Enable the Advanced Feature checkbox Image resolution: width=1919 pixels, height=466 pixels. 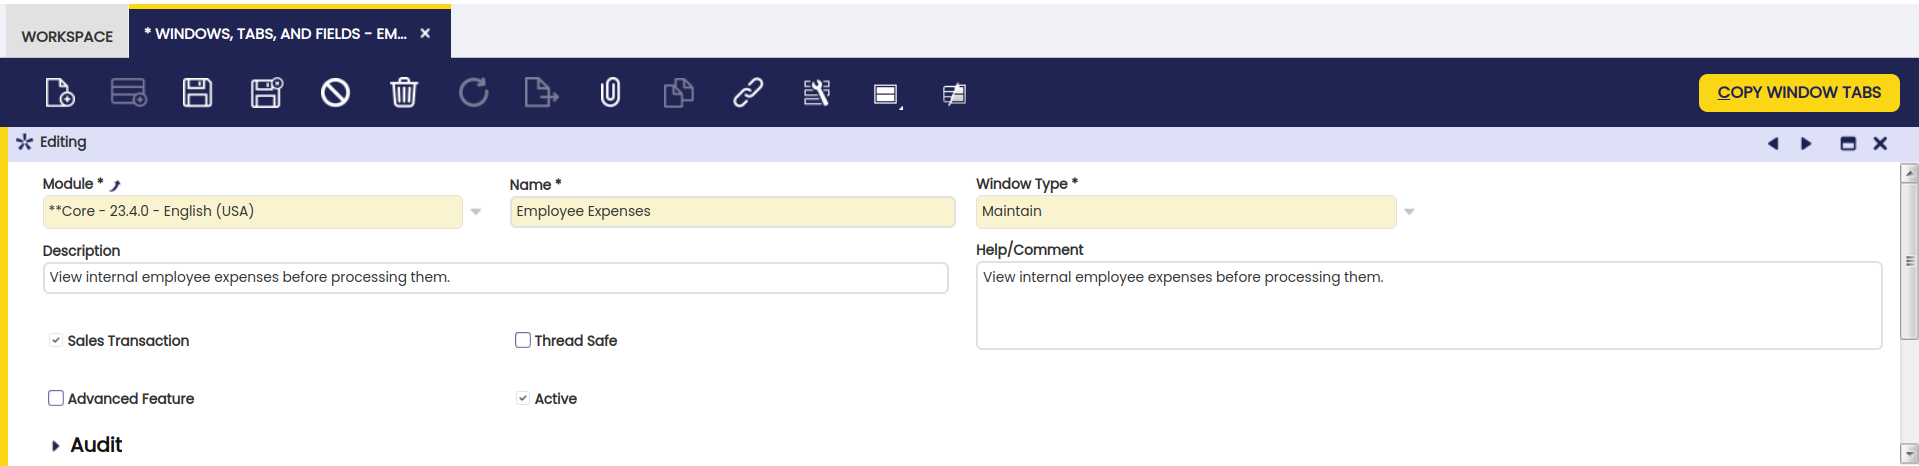pyautogui.click(x=56, y=398)
